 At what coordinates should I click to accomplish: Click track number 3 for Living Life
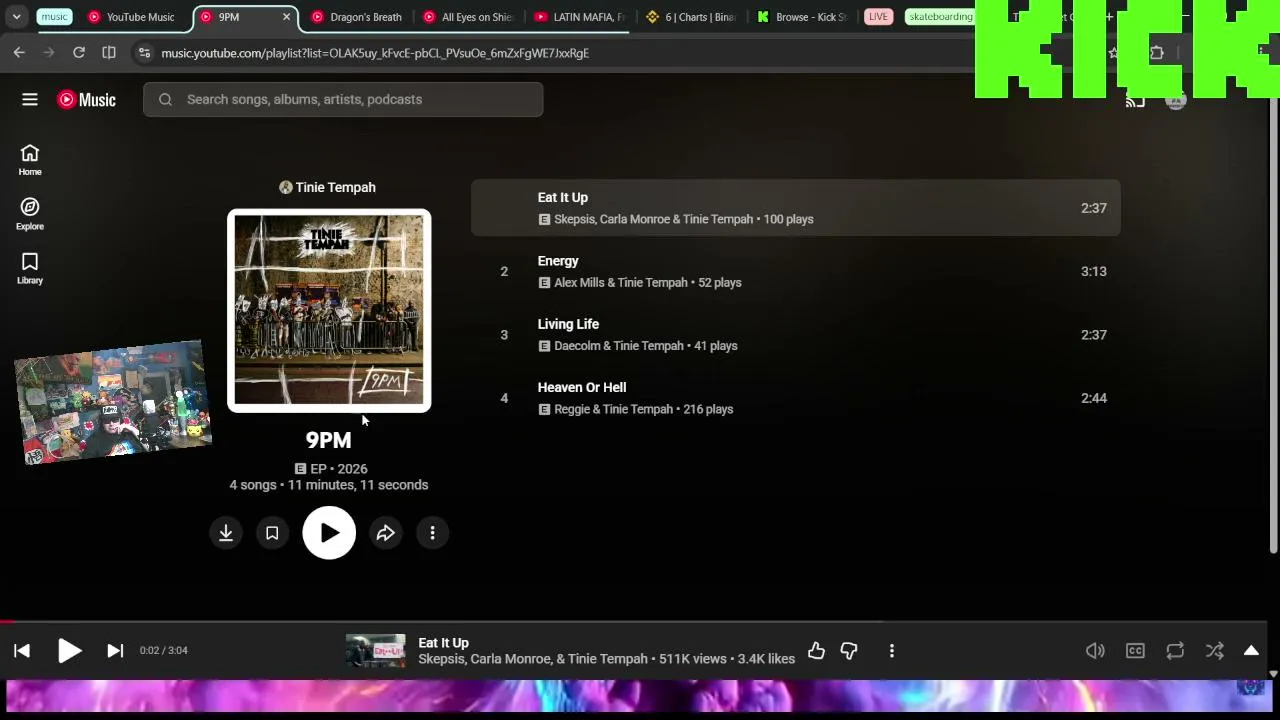pyautogui.click(x=504, y=335)
